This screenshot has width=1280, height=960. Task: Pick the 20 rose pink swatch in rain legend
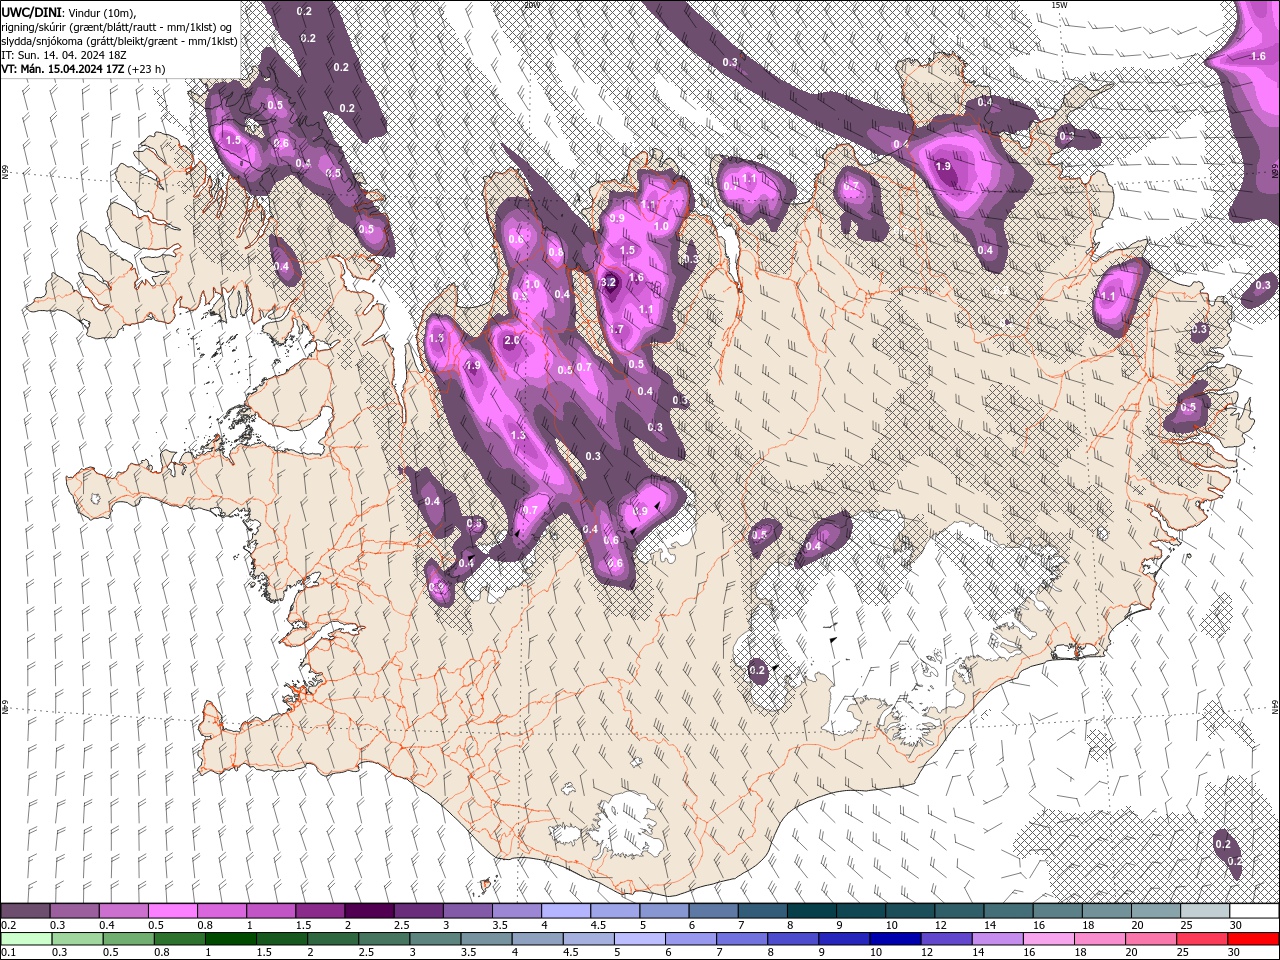point(1152,938)
